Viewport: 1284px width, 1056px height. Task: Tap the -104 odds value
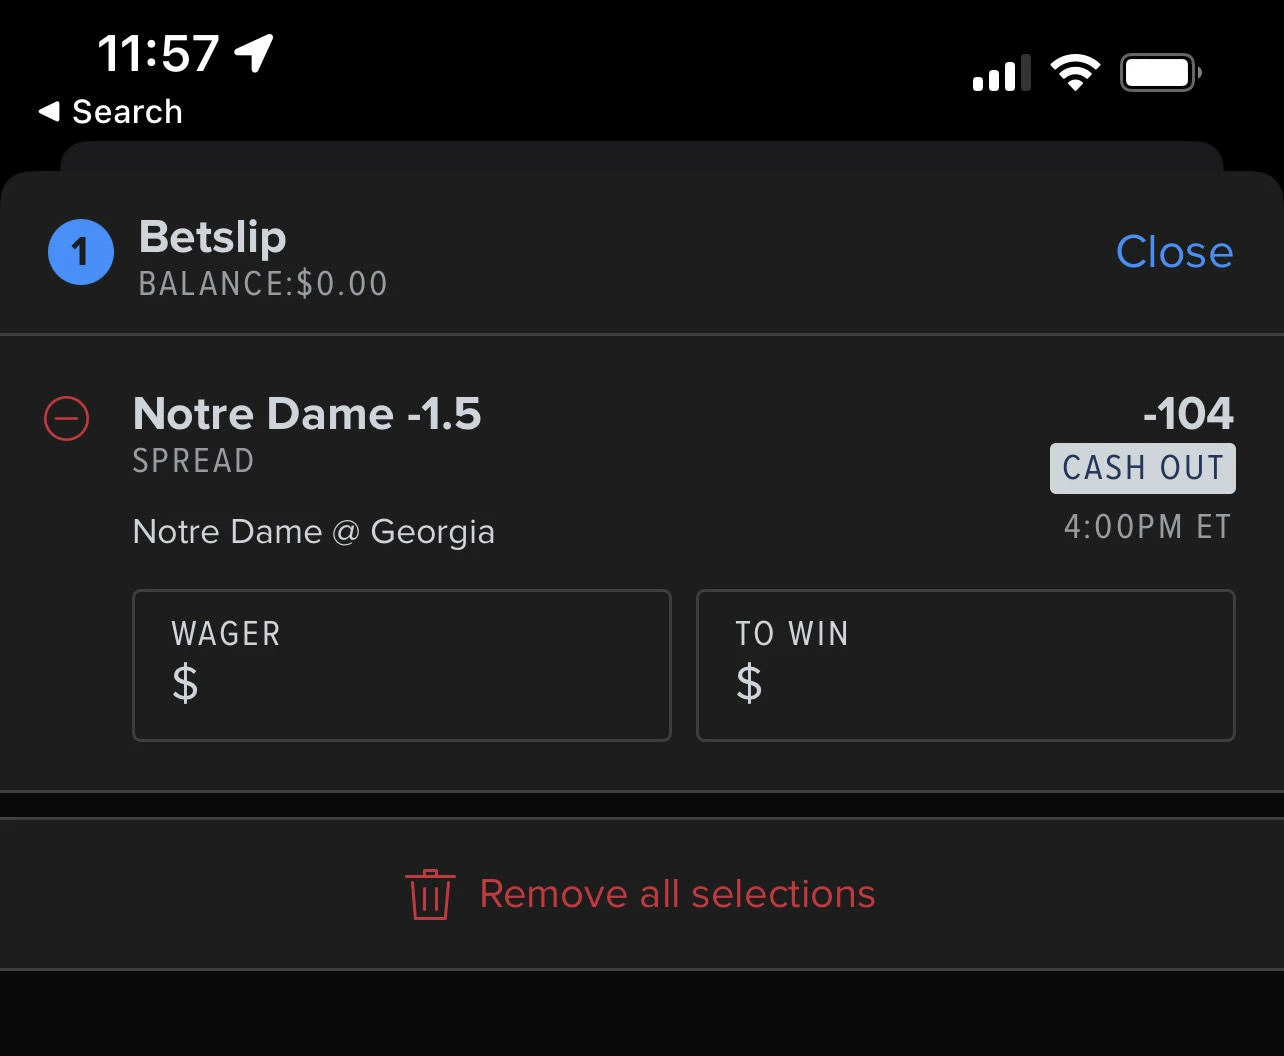coord(1188,414)
